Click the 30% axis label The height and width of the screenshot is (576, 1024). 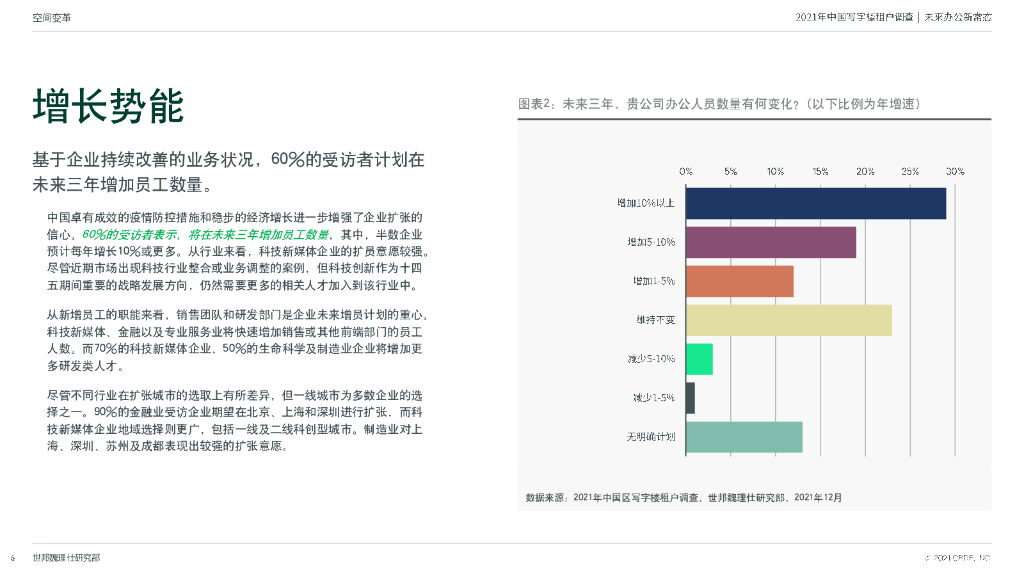[955, 171]
